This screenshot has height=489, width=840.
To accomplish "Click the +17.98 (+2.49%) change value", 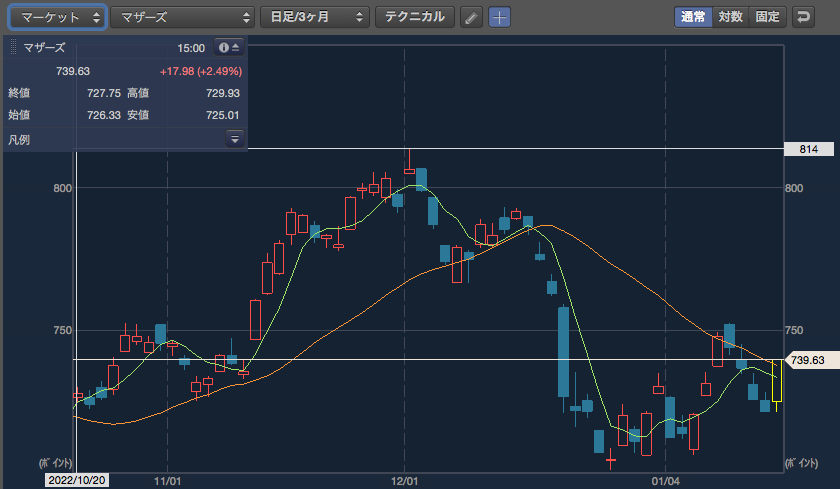I will tap(201, 71).
